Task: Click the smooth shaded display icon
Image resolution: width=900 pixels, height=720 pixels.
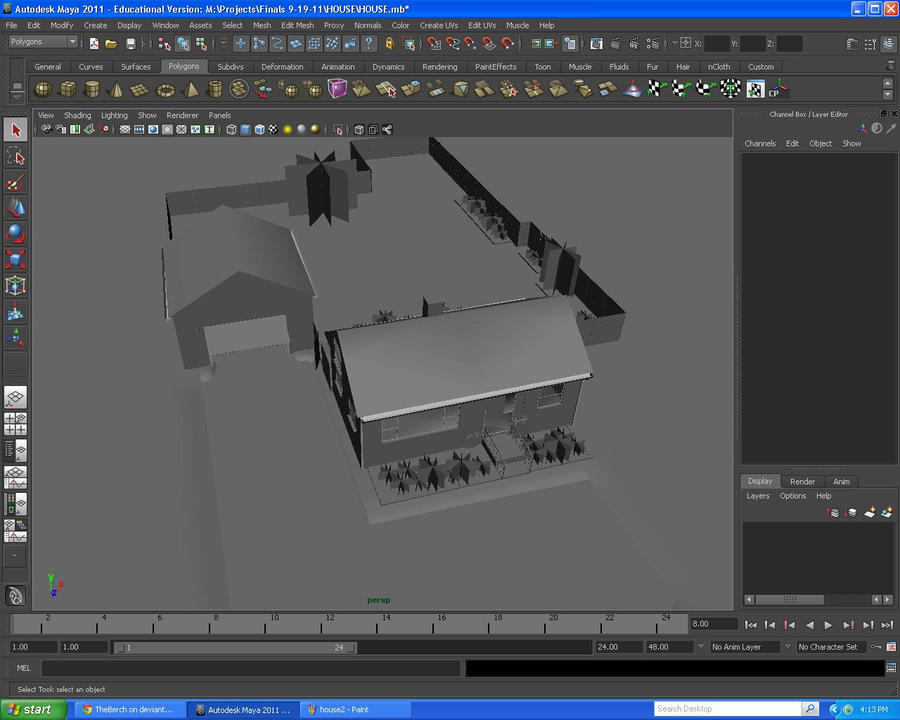Action: click(245, 128)
